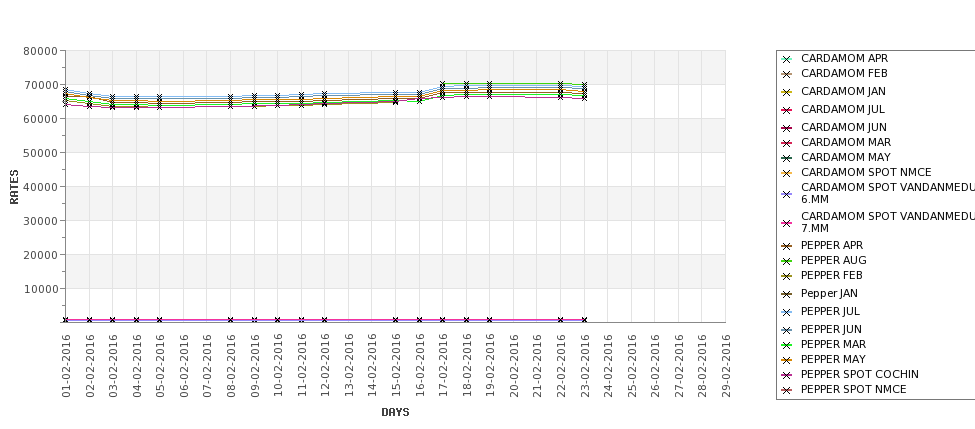
Task: Select the PEPPER JUN legend label
Action: point(831,330)
